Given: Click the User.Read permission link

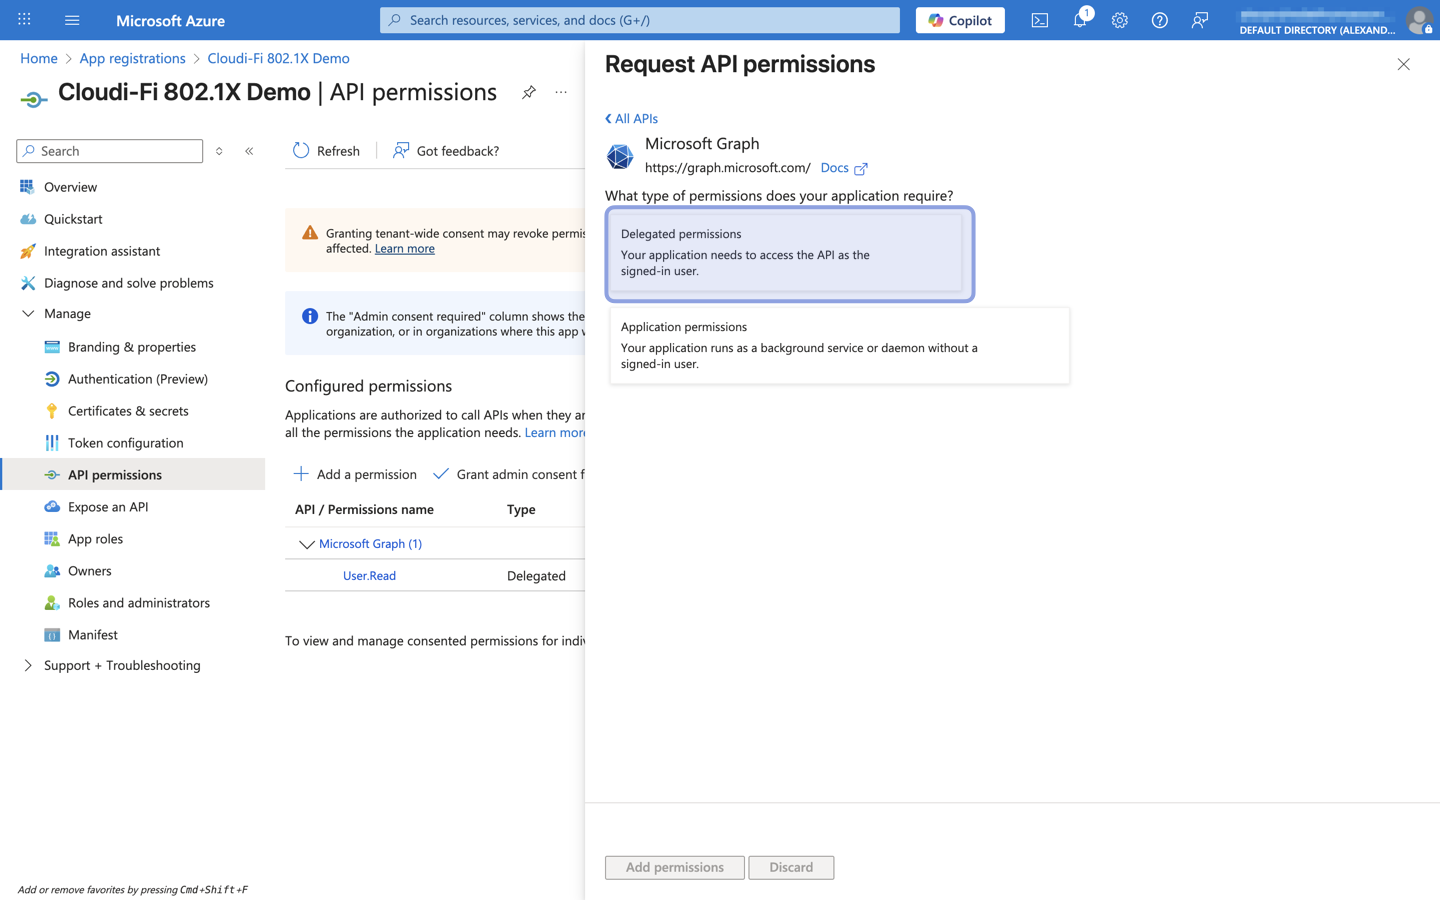Looking at the screenshot, I should (x=369, y=576).
